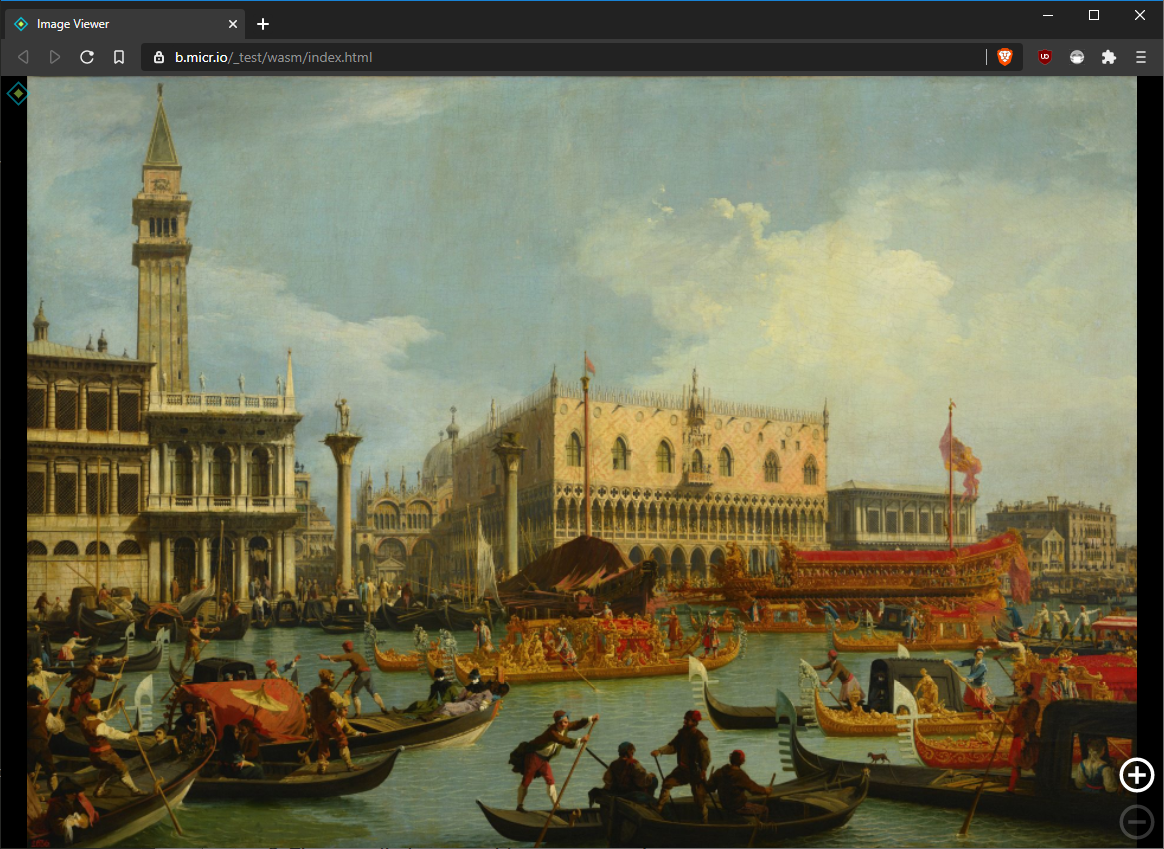Click the browser forward arrow

pos(55,57)
